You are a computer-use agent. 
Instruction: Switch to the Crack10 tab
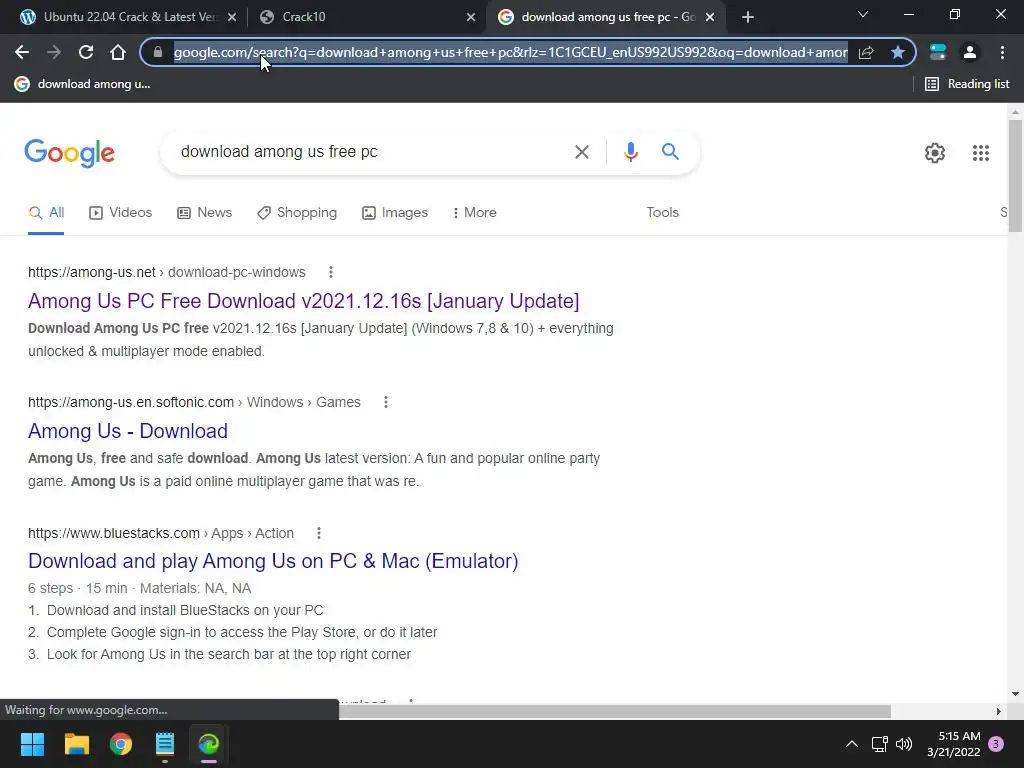(359, 17)
